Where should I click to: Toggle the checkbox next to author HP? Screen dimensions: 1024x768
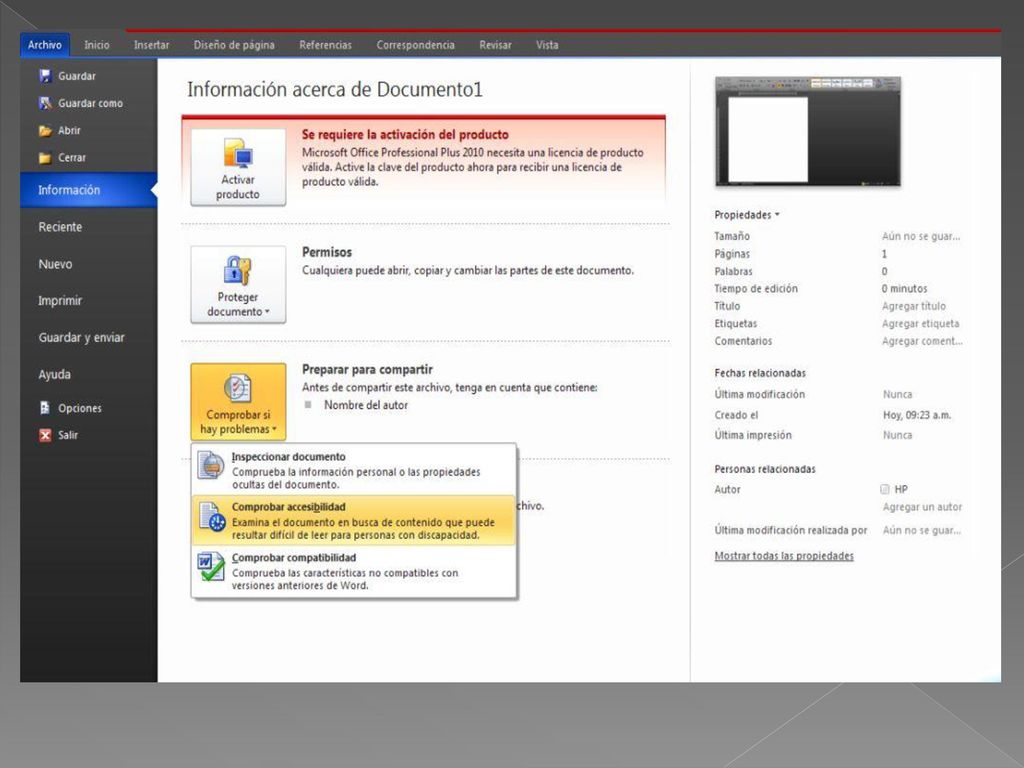click(885, 489)
